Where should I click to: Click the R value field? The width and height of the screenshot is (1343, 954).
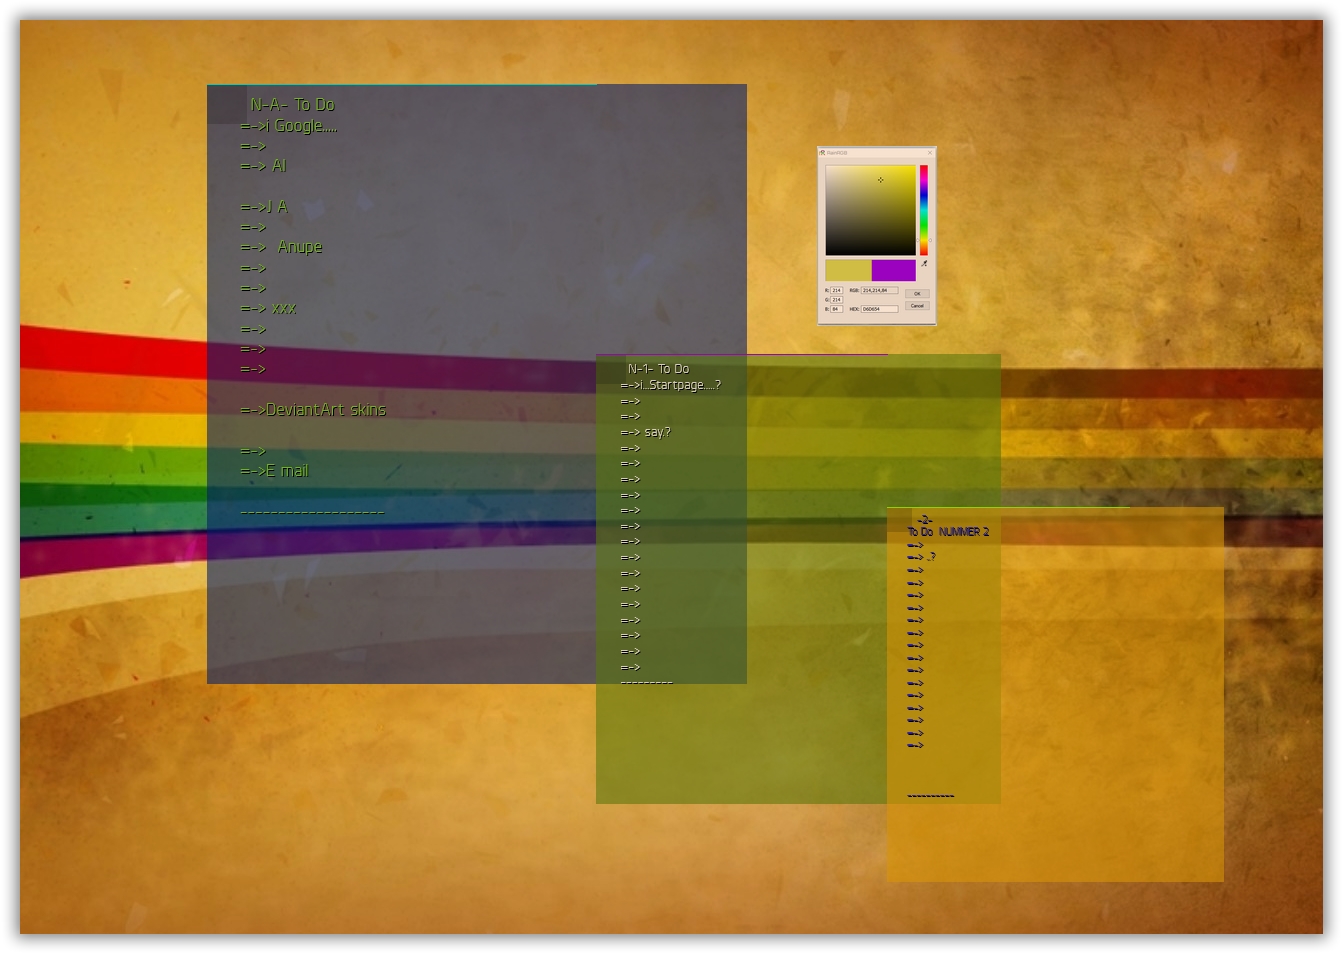[x=837, y=290]
